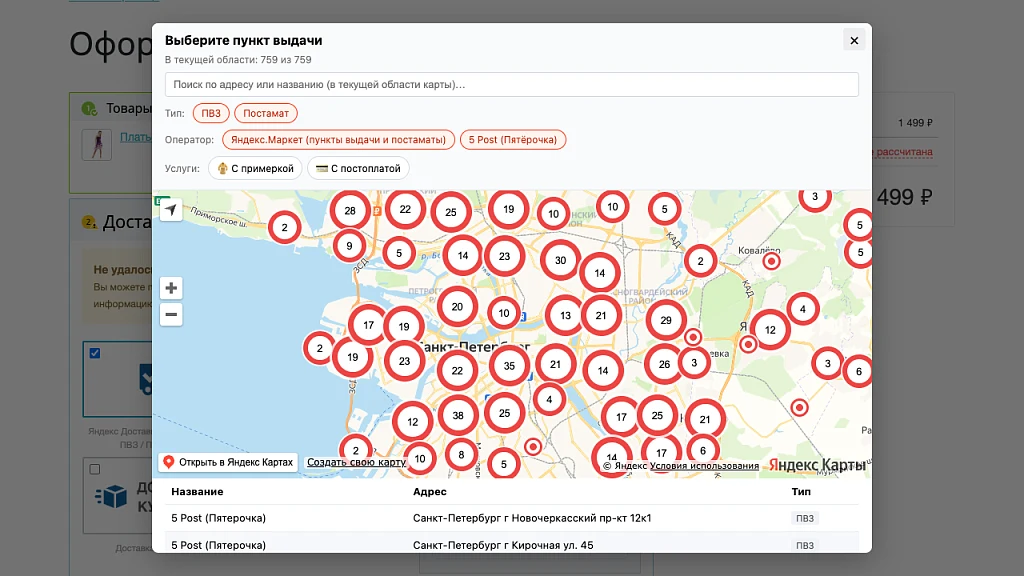
Task: Select the Кирочная ул. 45 pickup row
Action: [x=511, y=544]
